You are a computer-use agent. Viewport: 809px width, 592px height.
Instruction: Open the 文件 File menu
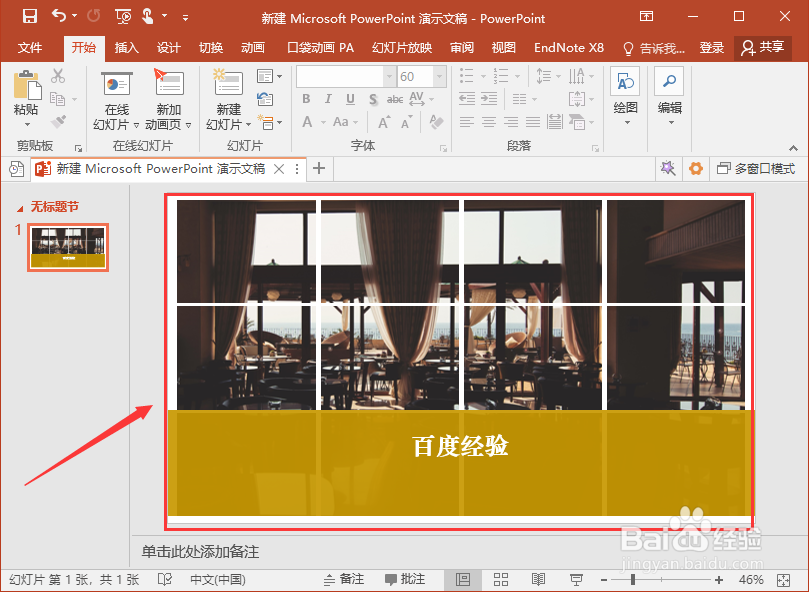(30, 48)
